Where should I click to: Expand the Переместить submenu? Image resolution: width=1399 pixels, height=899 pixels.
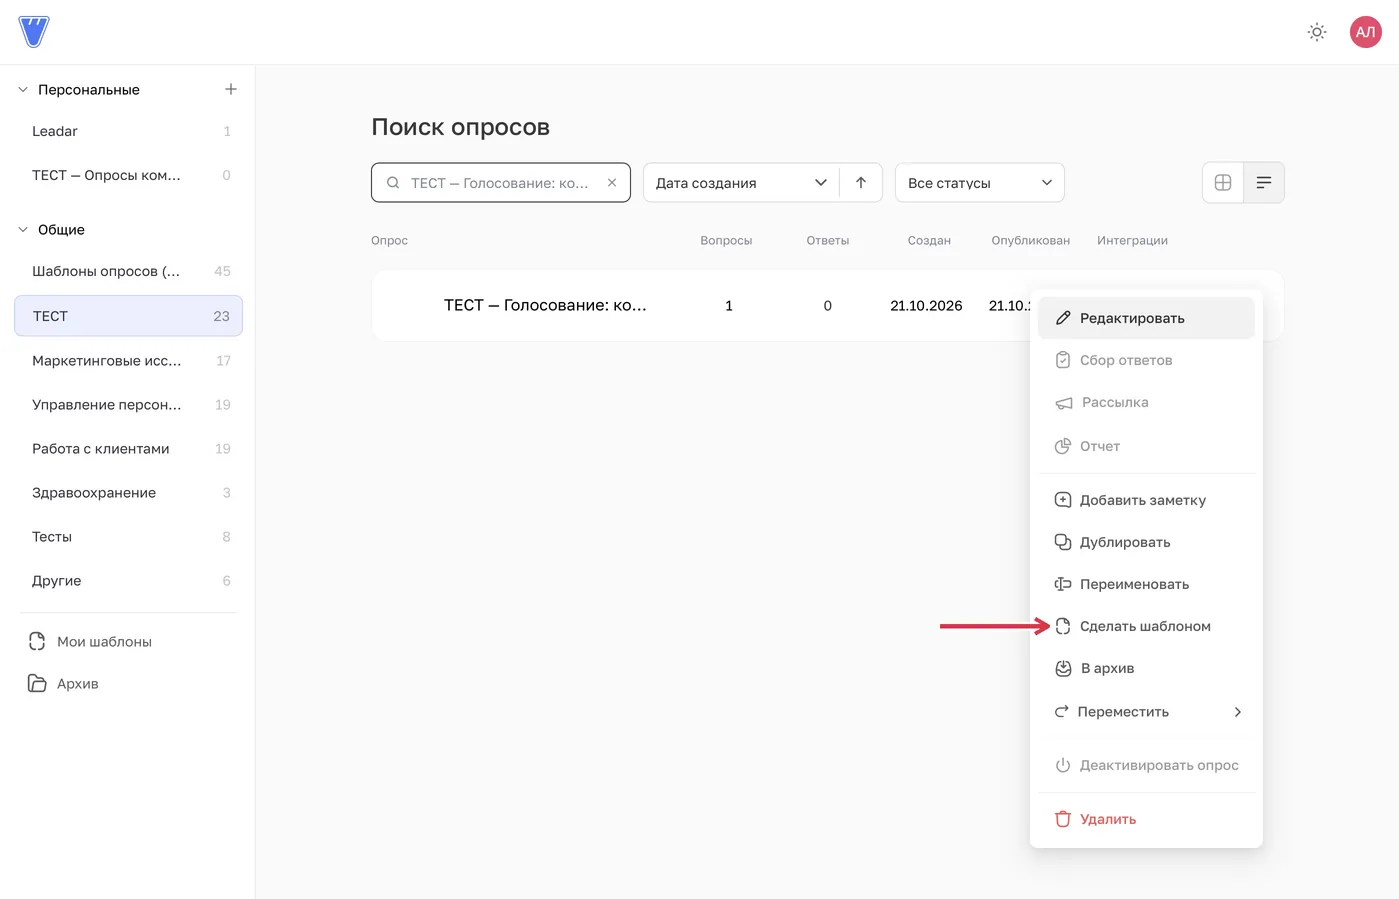click(1146, 712)
